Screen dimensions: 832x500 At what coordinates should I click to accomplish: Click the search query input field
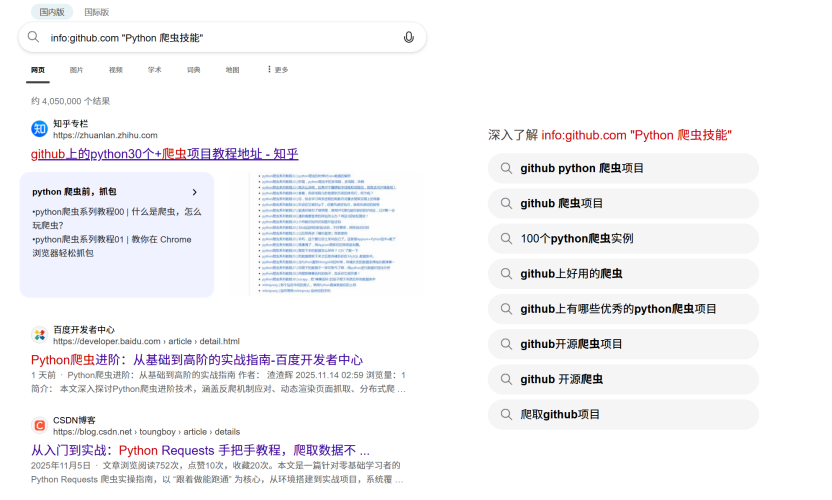(x=220, y=38)
